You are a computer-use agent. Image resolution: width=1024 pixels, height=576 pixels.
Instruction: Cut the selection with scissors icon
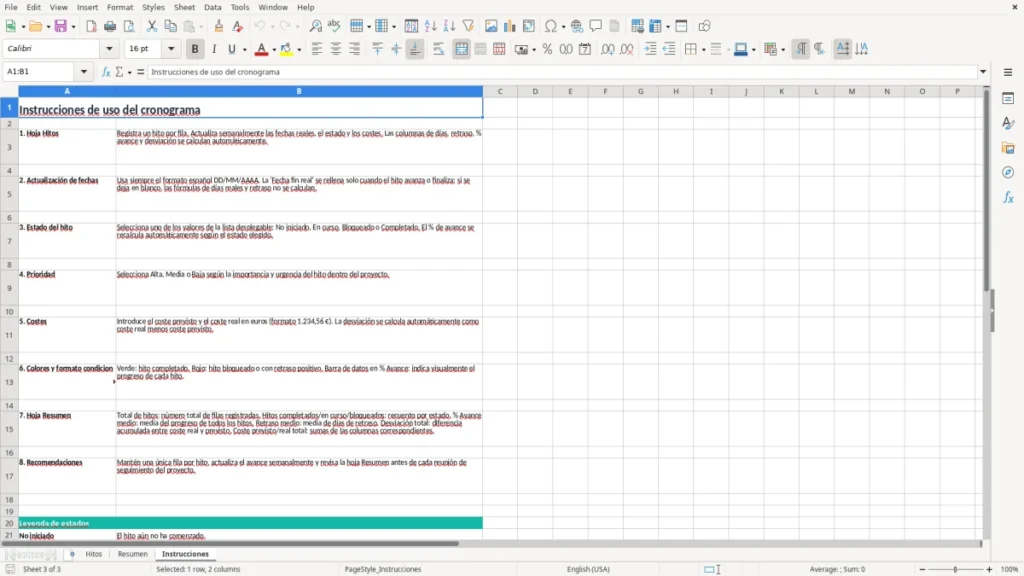[x=152, y=26]
